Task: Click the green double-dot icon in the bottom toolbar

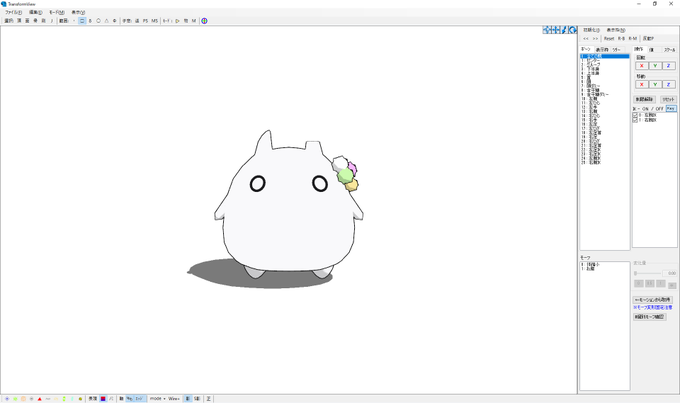Action: pos(64,399)
